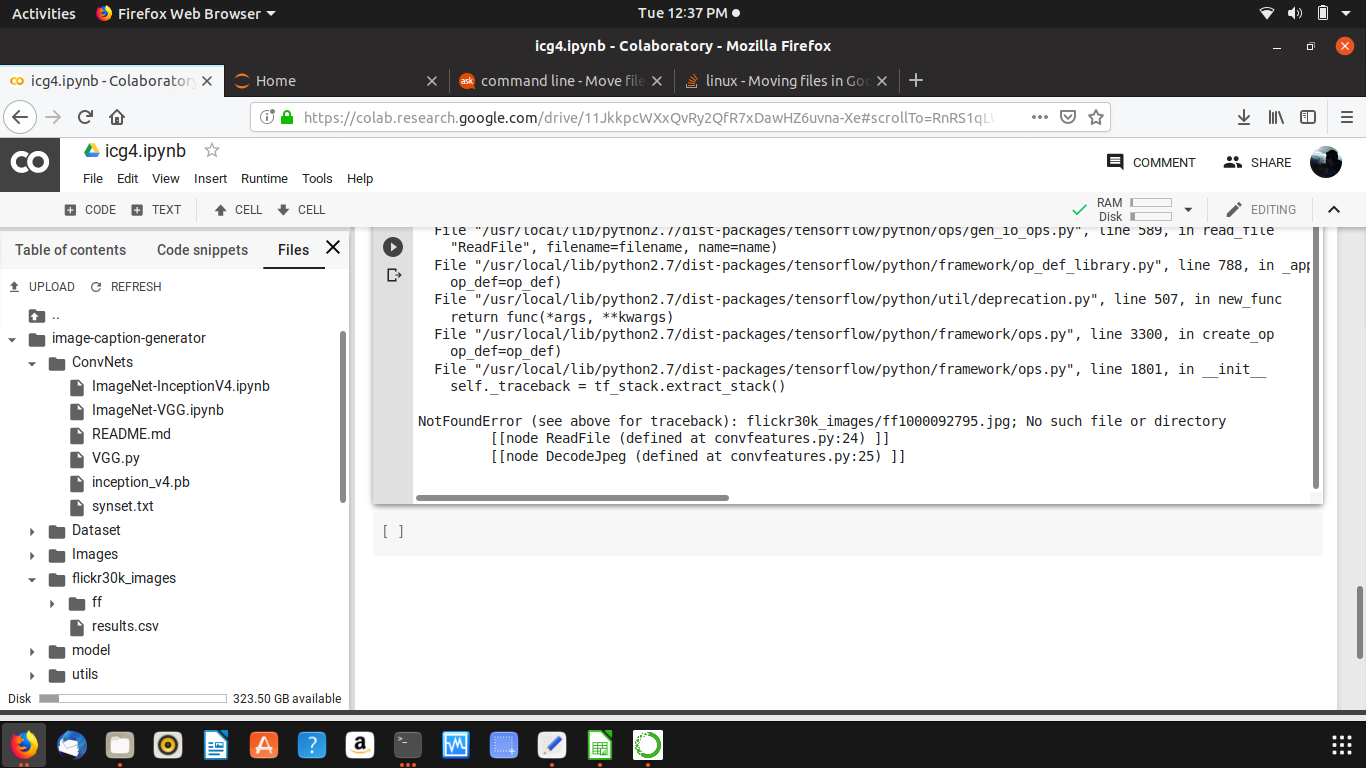1366x768 pixels.
Task: Click the SHARE button
Action: 1257,162
